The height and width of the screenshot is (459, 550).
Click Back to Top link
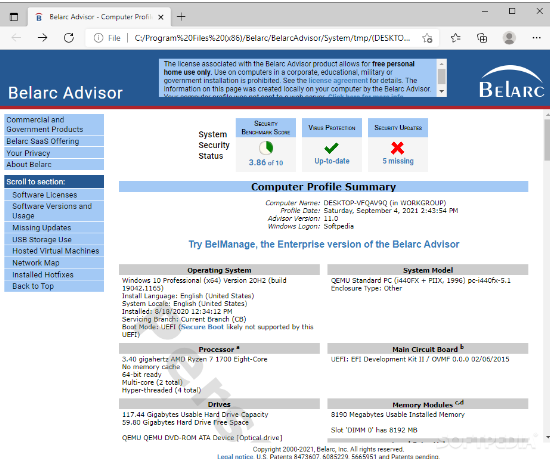pyautogui.click(x=54, y=286)
